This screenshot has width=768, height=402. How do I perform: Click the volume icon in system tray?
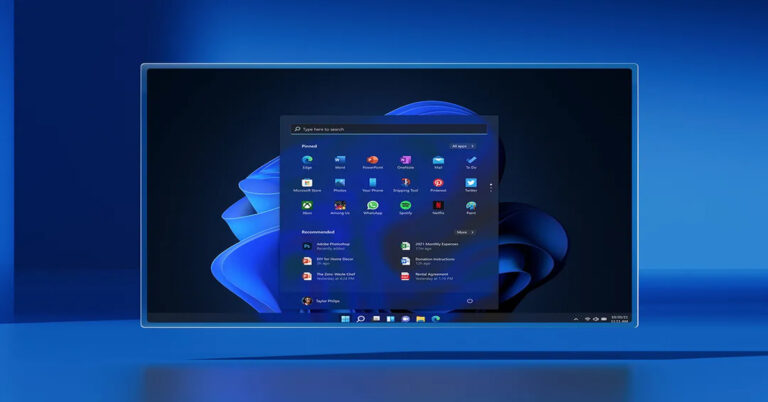[x=596, y=319]
